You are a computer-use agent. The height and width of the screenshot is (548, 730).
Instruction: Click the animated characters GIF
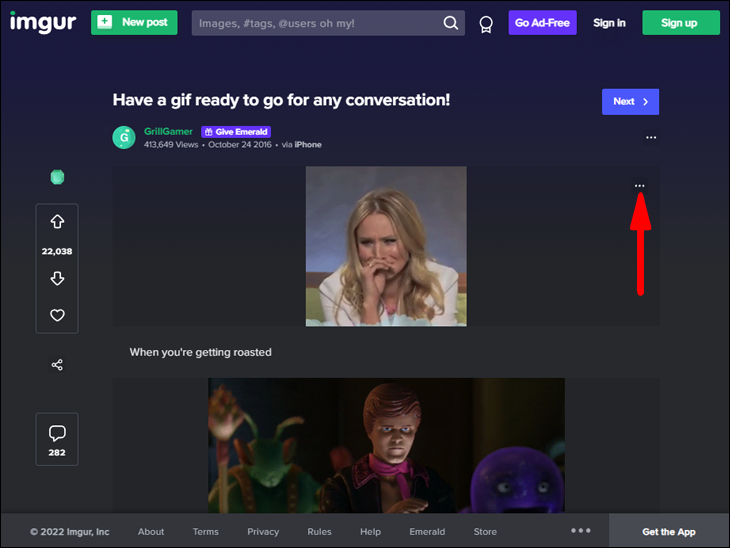(386, 445)
